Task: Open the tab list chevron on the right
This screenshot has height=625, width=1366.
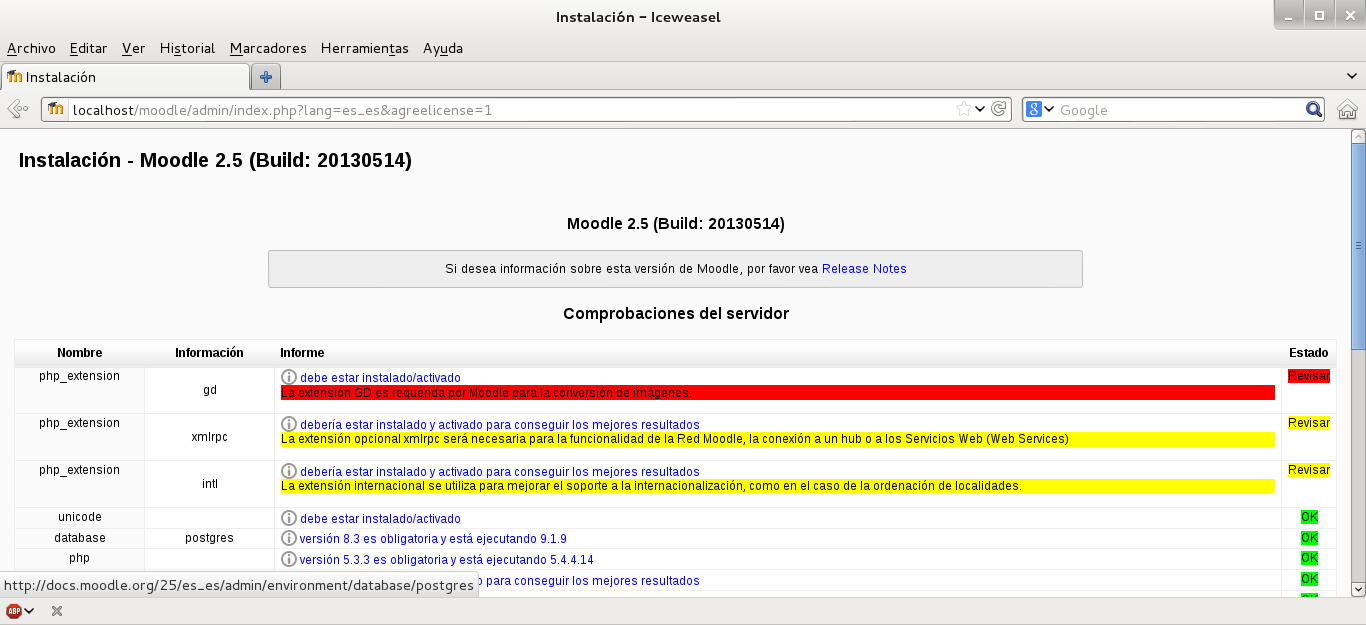Action: coord(1352,76)
